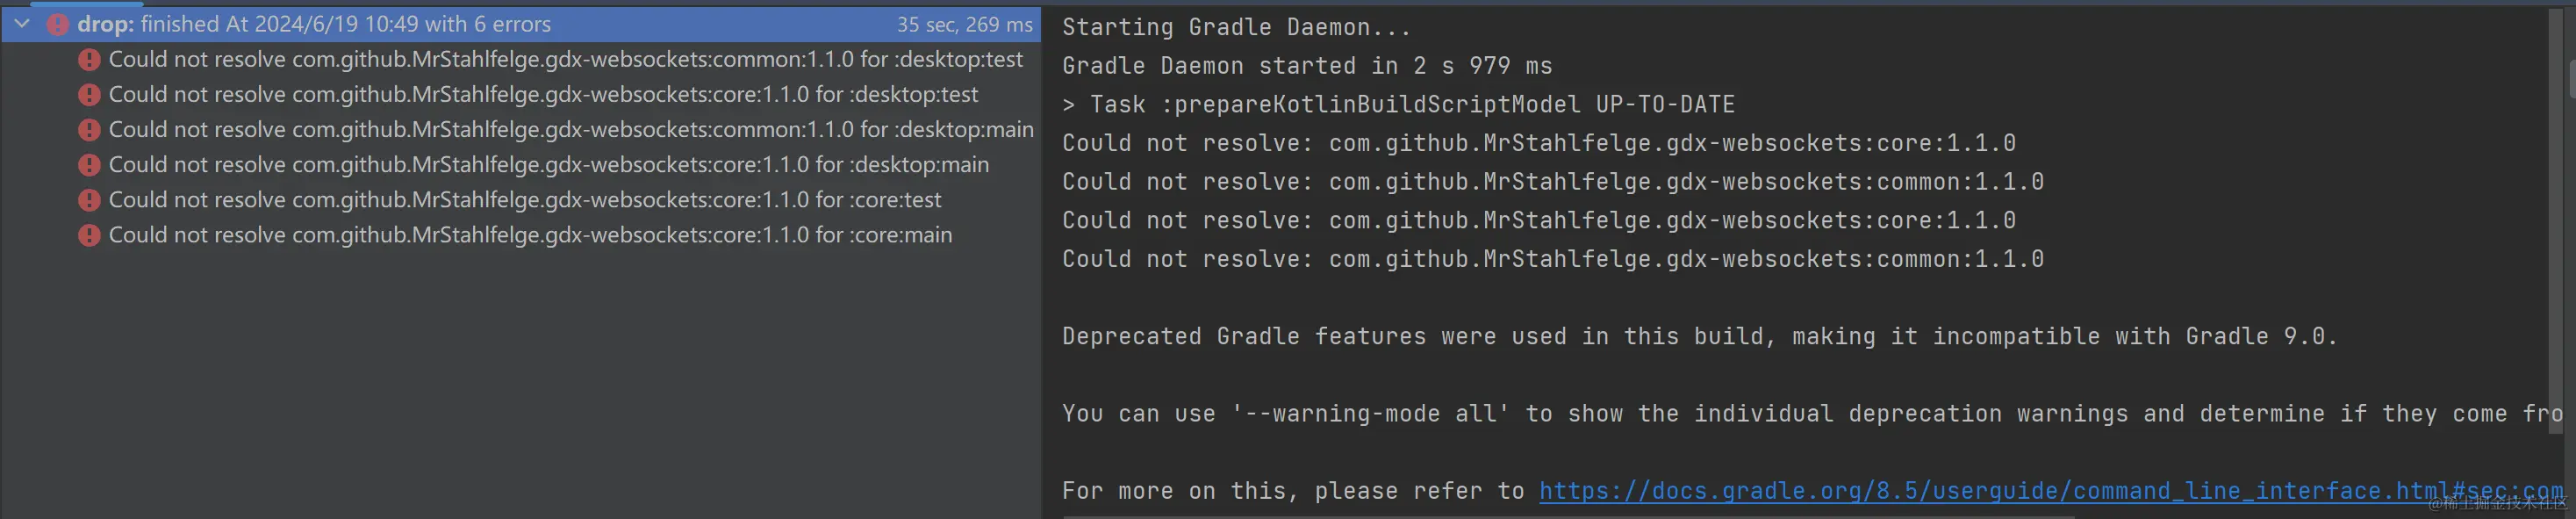Click error icon for common:1.1.0 :desktop:main
This screenshot has width=2576, height=519.
(89, 130)
